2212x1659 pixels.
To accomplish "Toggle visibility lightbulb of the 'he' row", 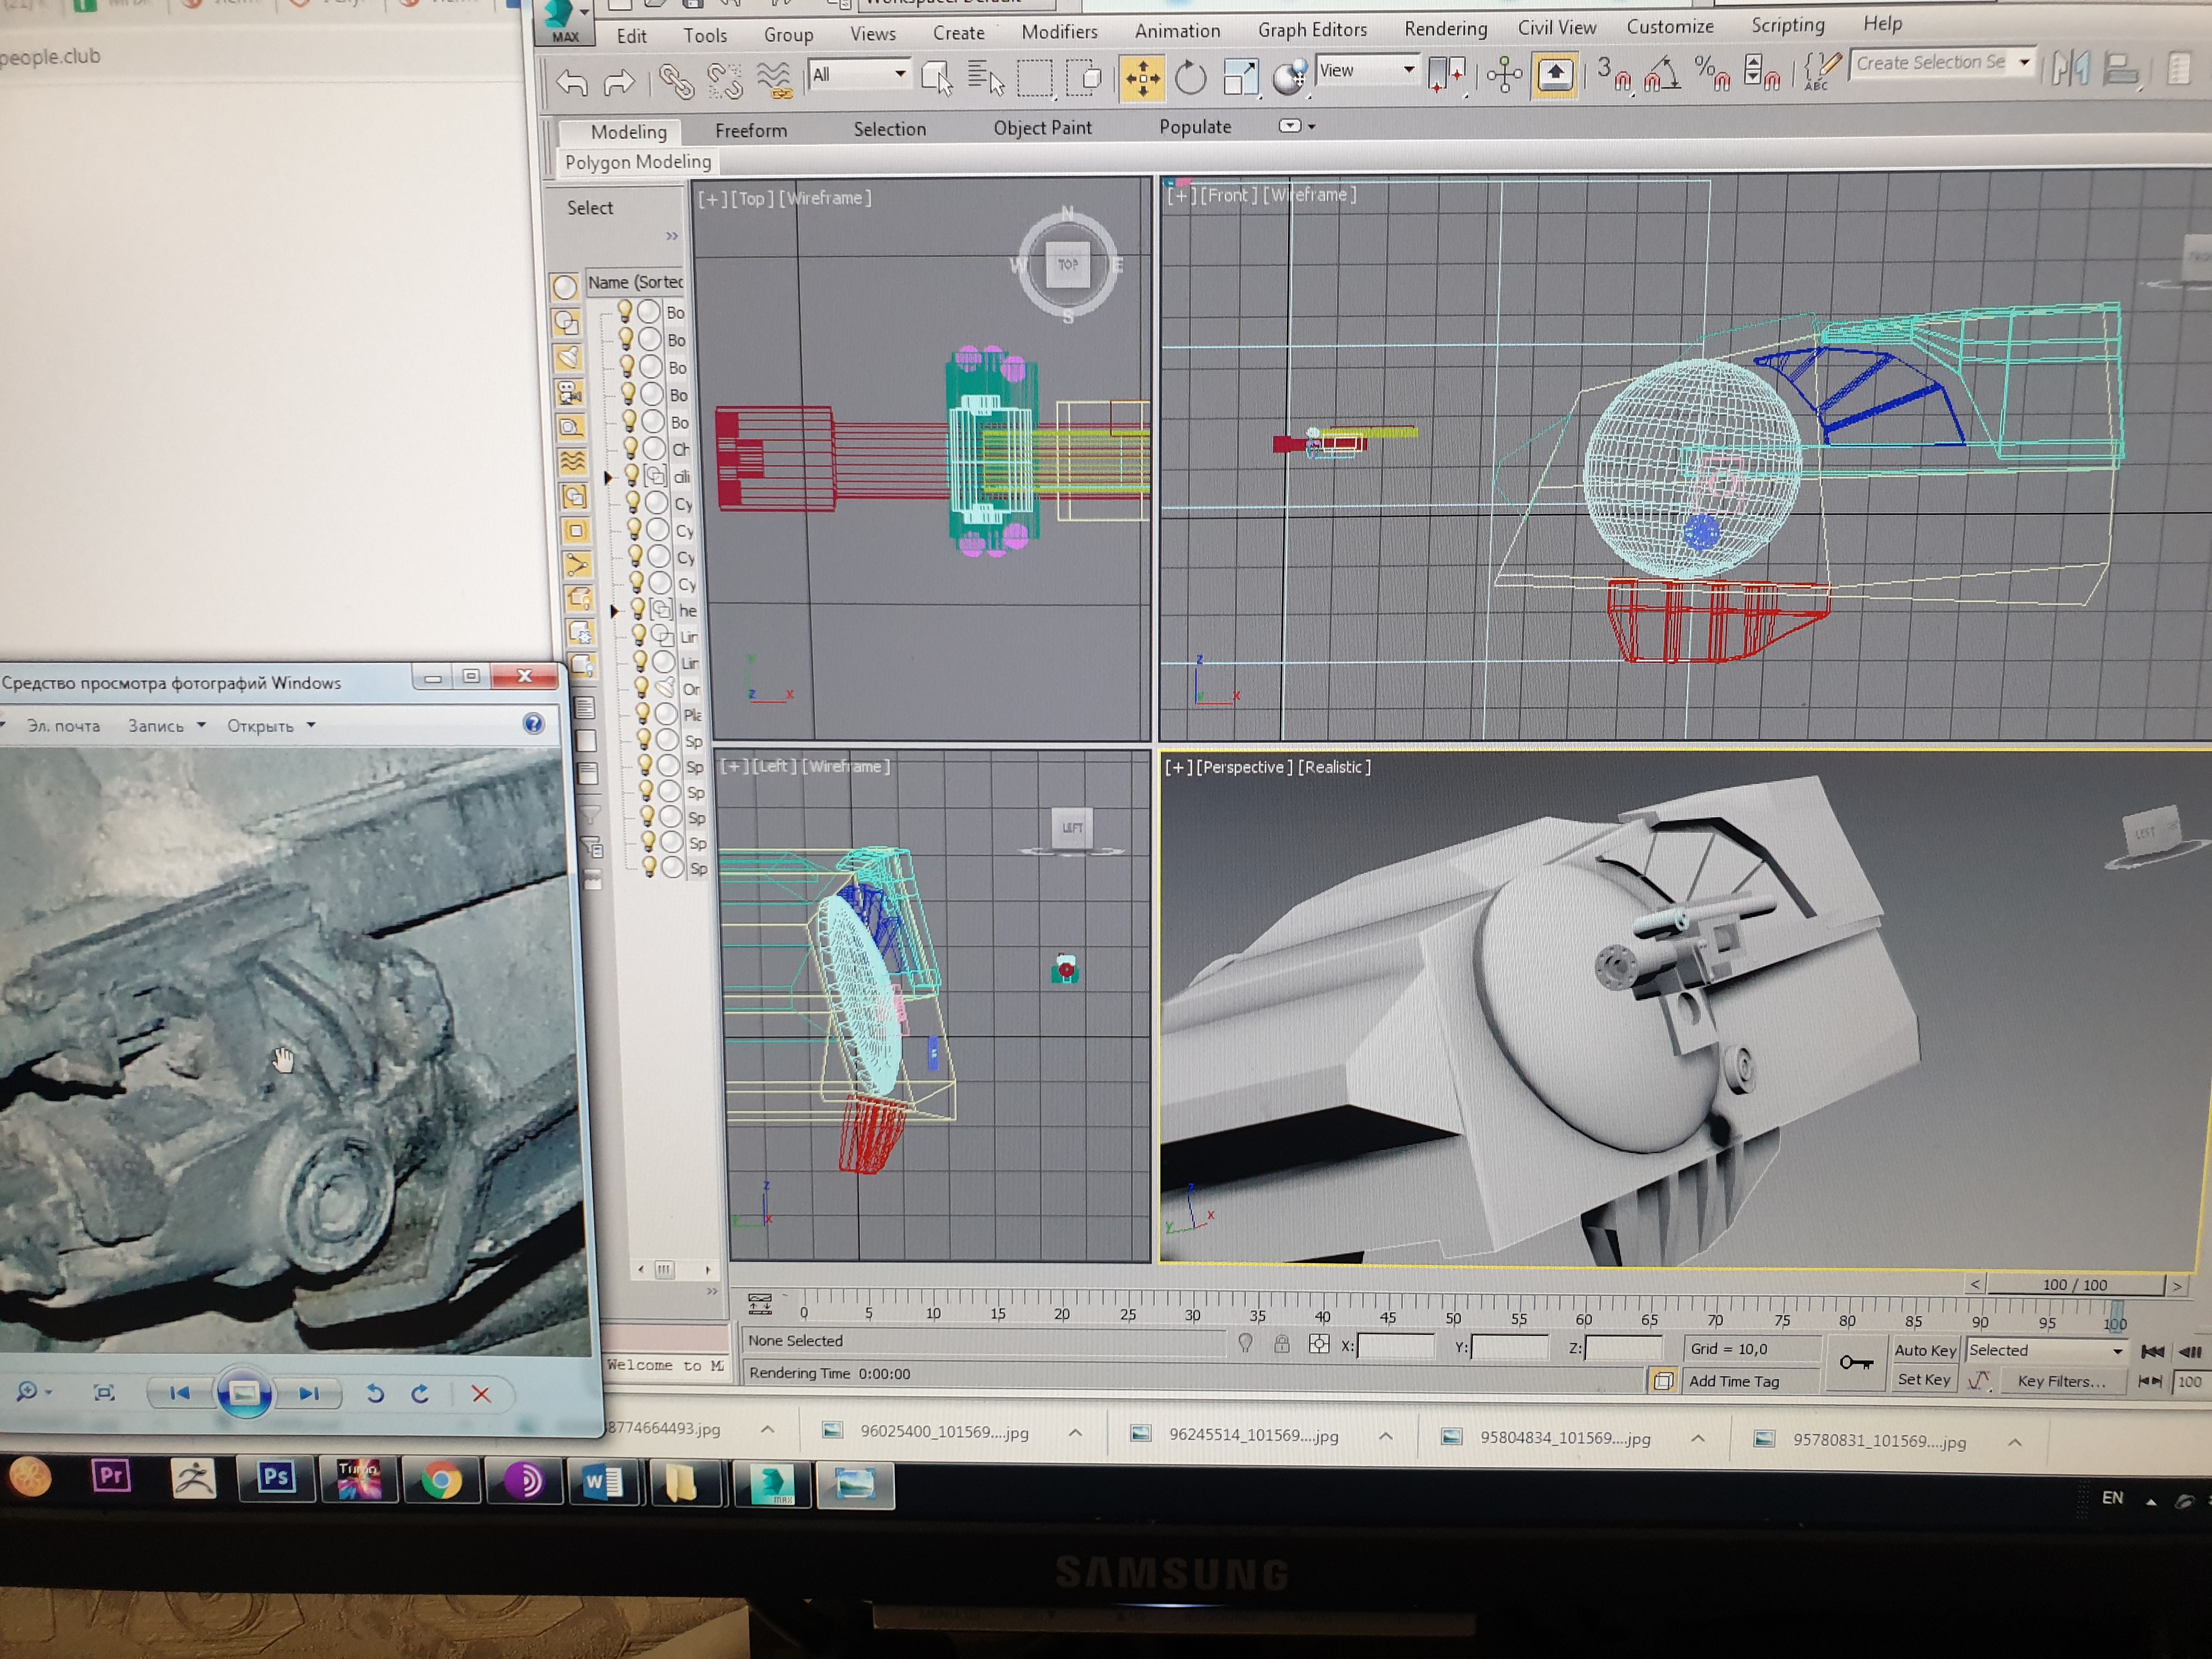I will pyautogui.click(x=637, y=608).
